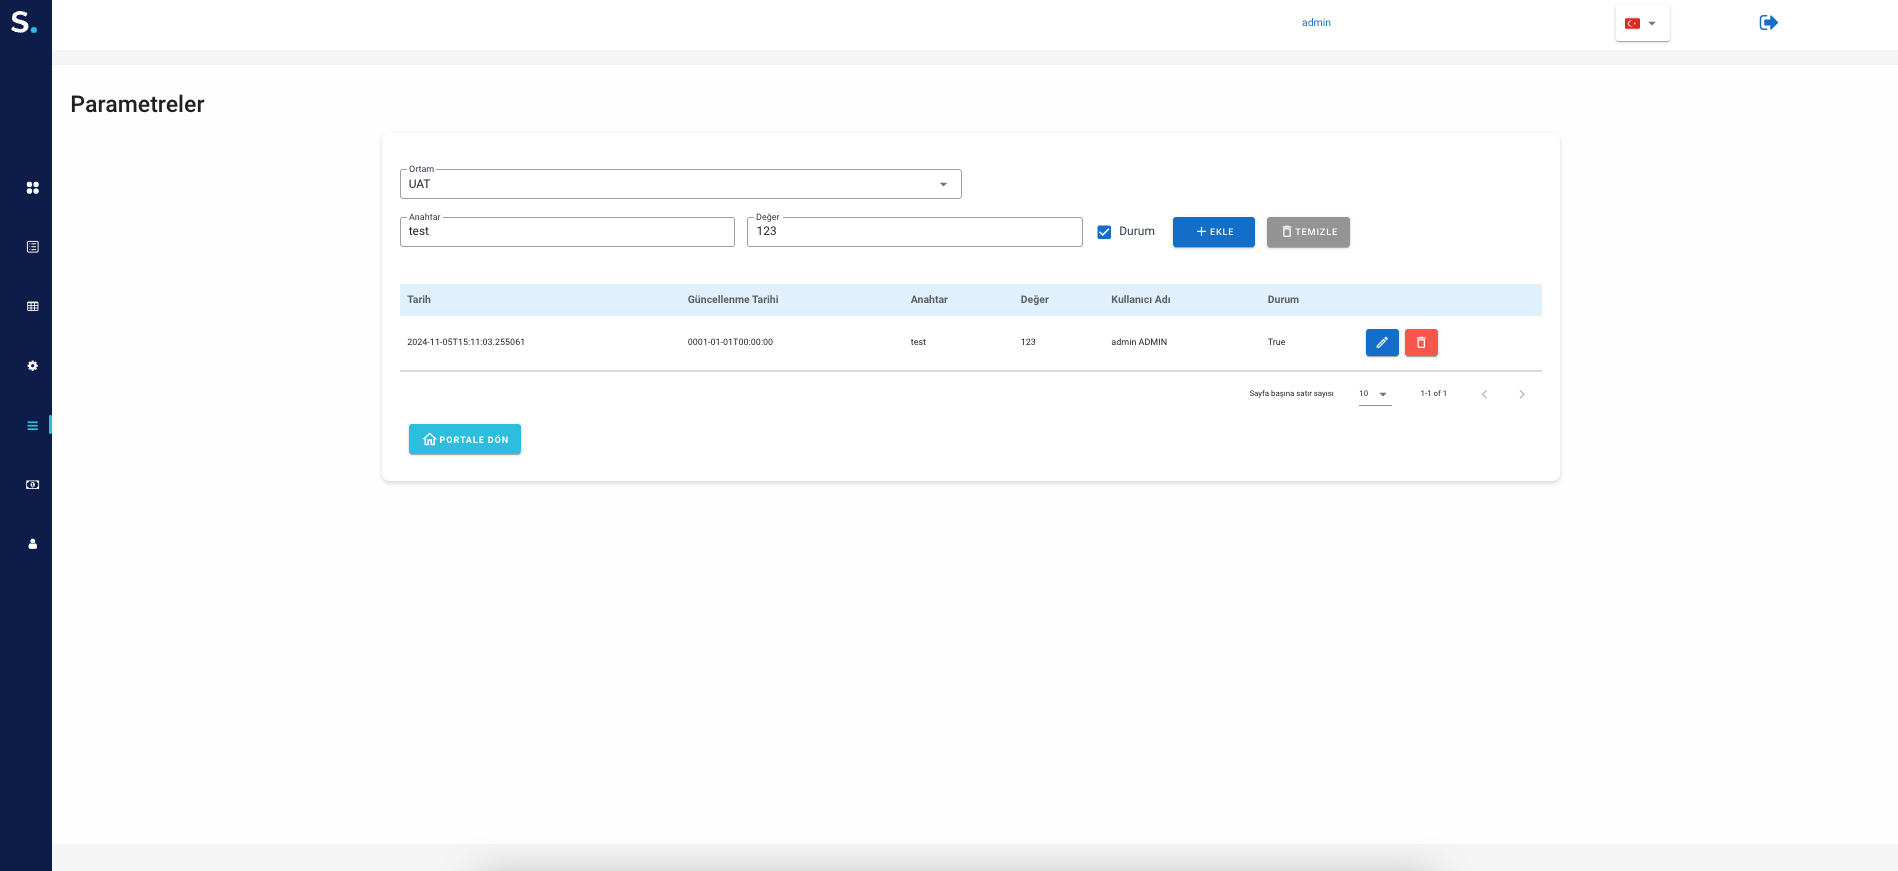
Task: Click the EKLE add button
Action: tap(1213, 232)
